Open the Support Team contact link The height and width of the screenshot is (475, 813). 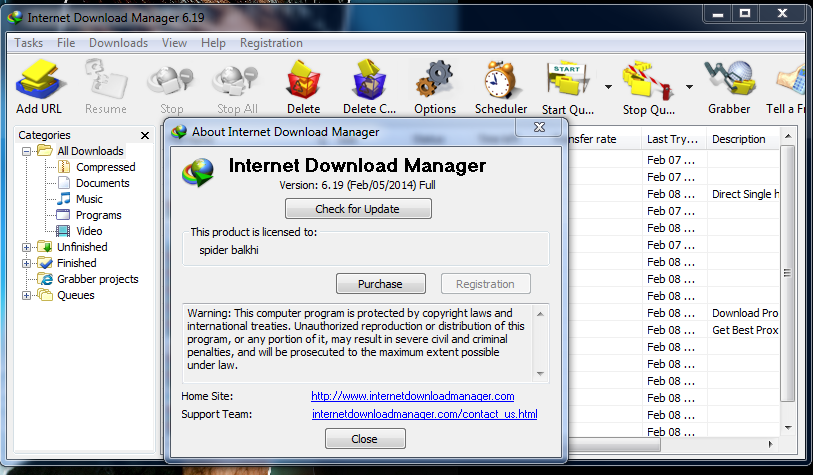click(425, 414)
